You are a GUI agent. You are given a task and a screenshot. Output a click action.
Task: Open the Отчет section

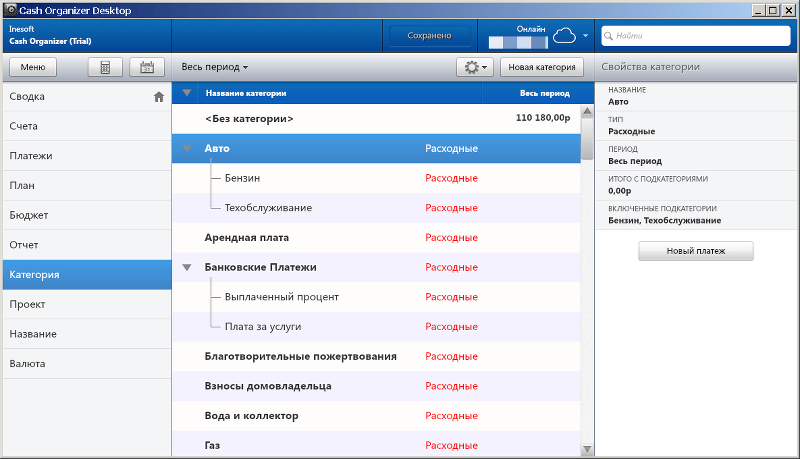click(87, 245)
